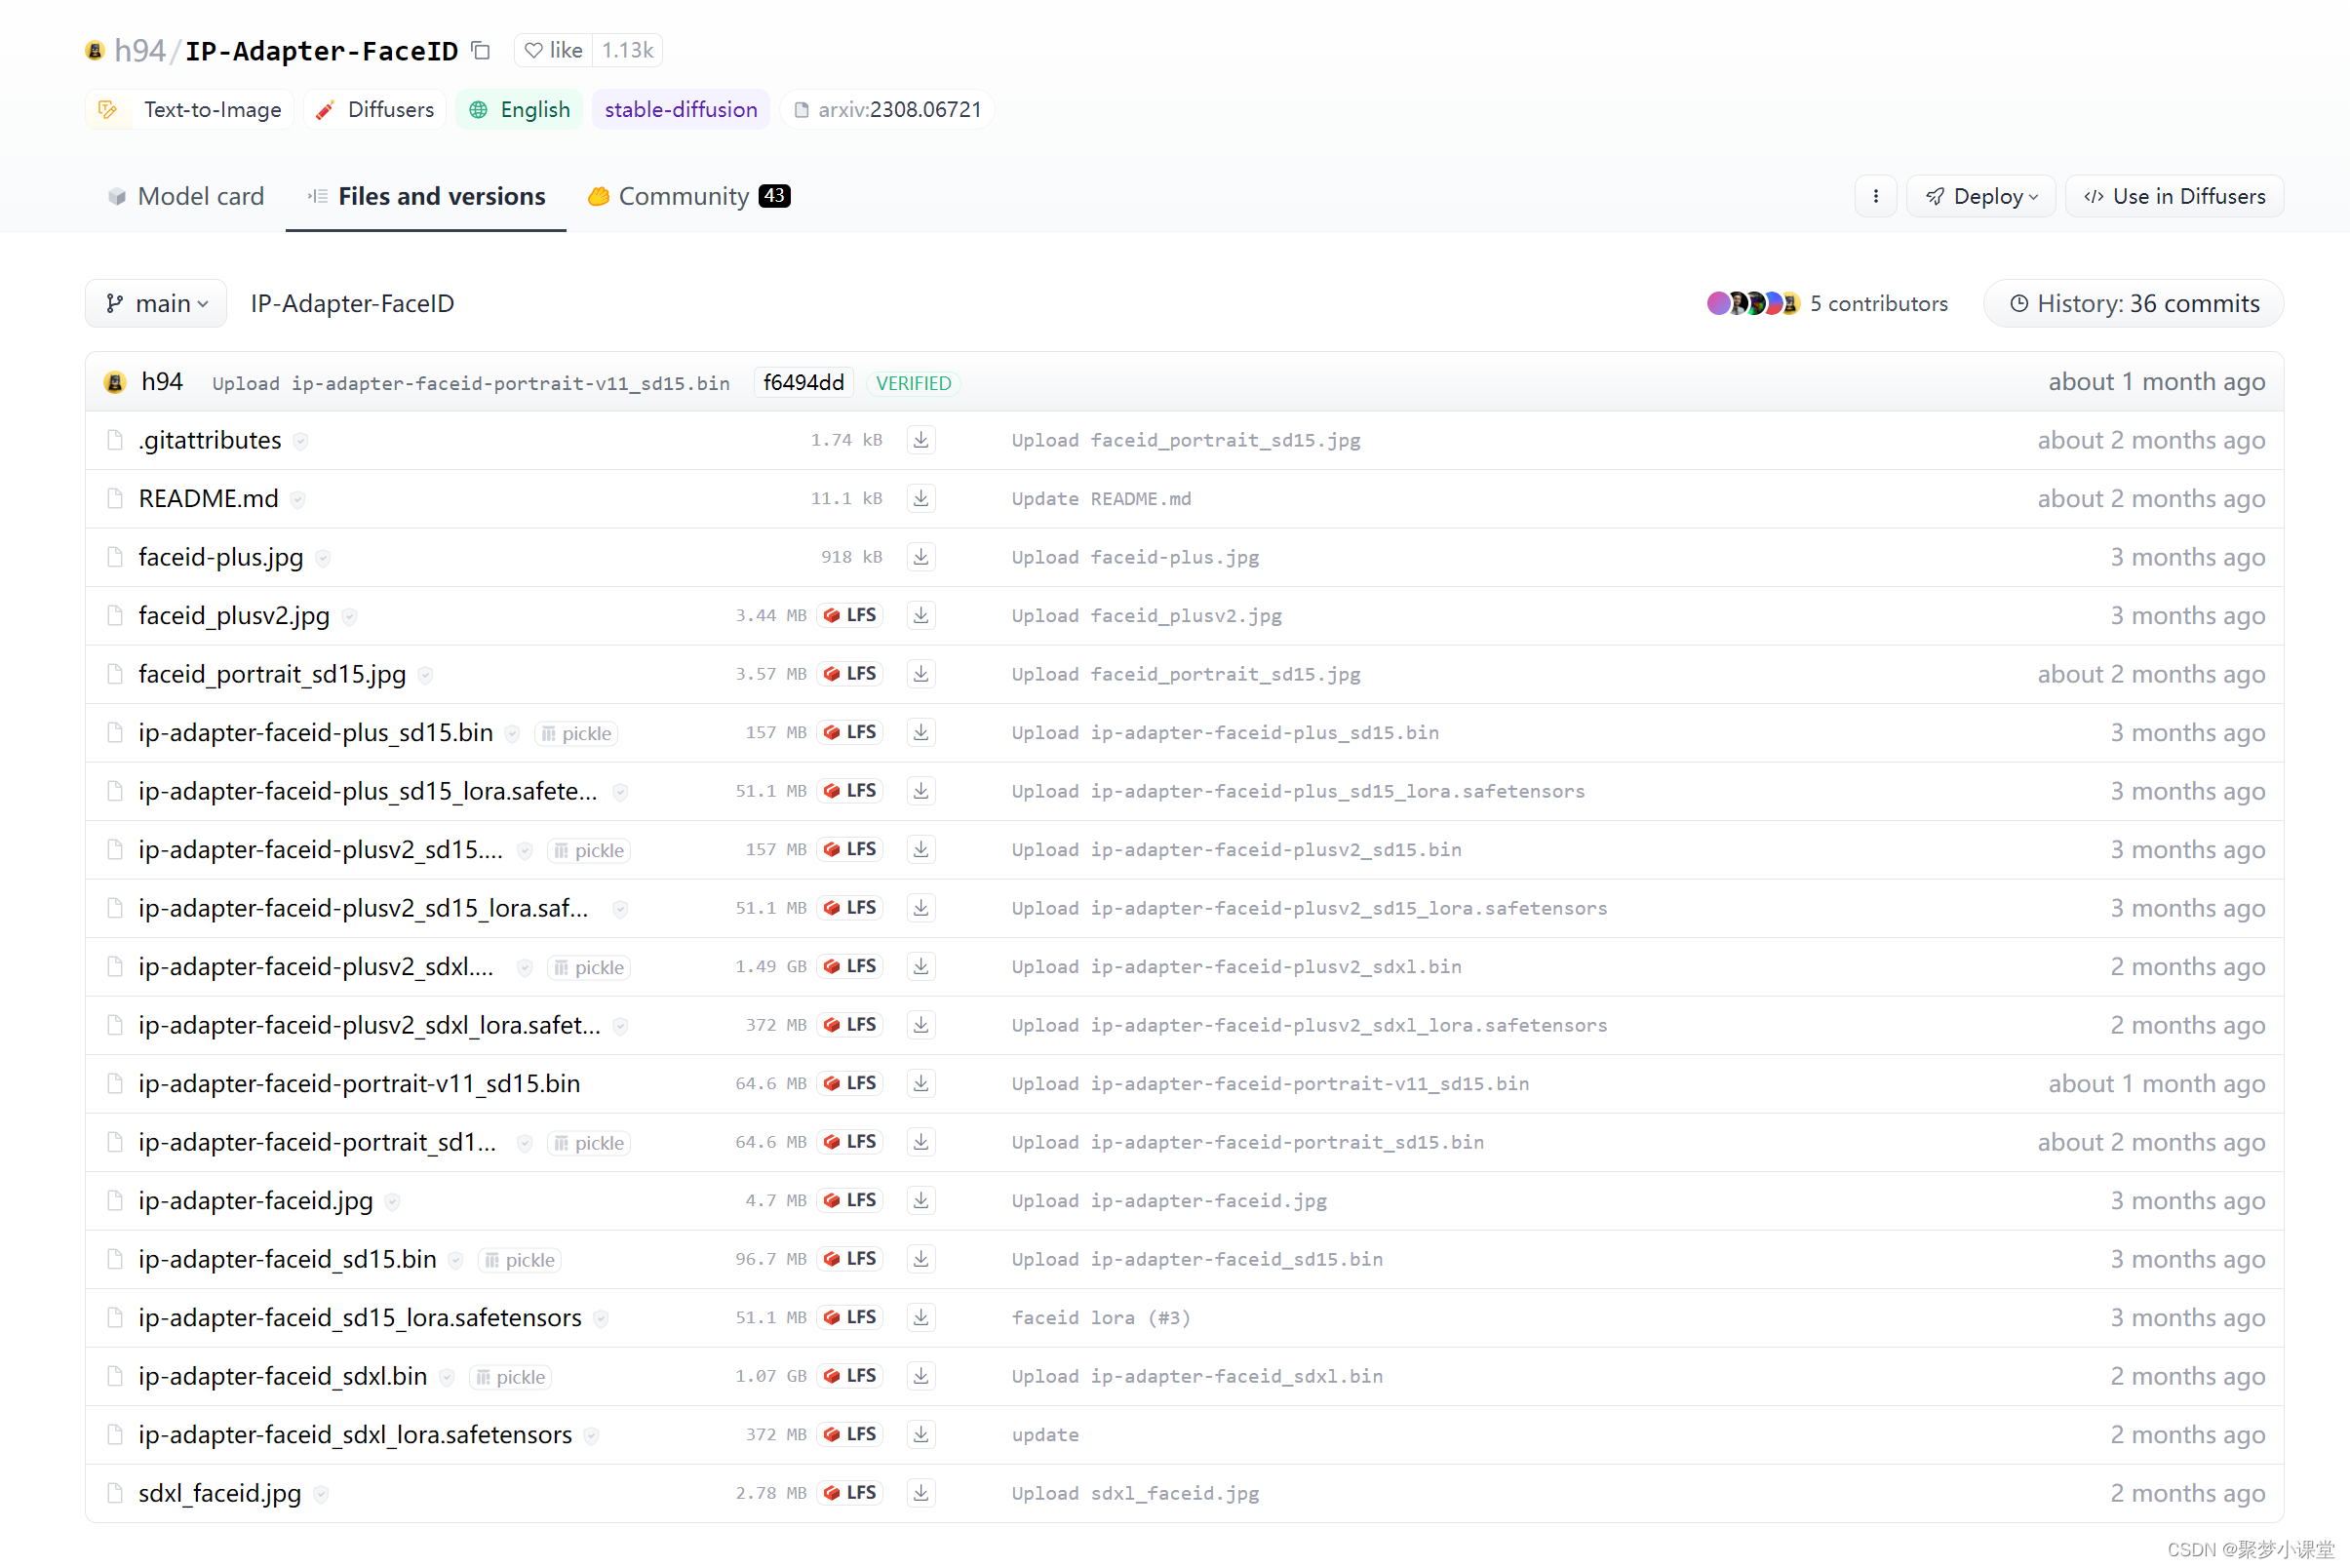
Task: Click download icon for sdxl_faceid.jpg
Action: click(x=920, y=1493)
